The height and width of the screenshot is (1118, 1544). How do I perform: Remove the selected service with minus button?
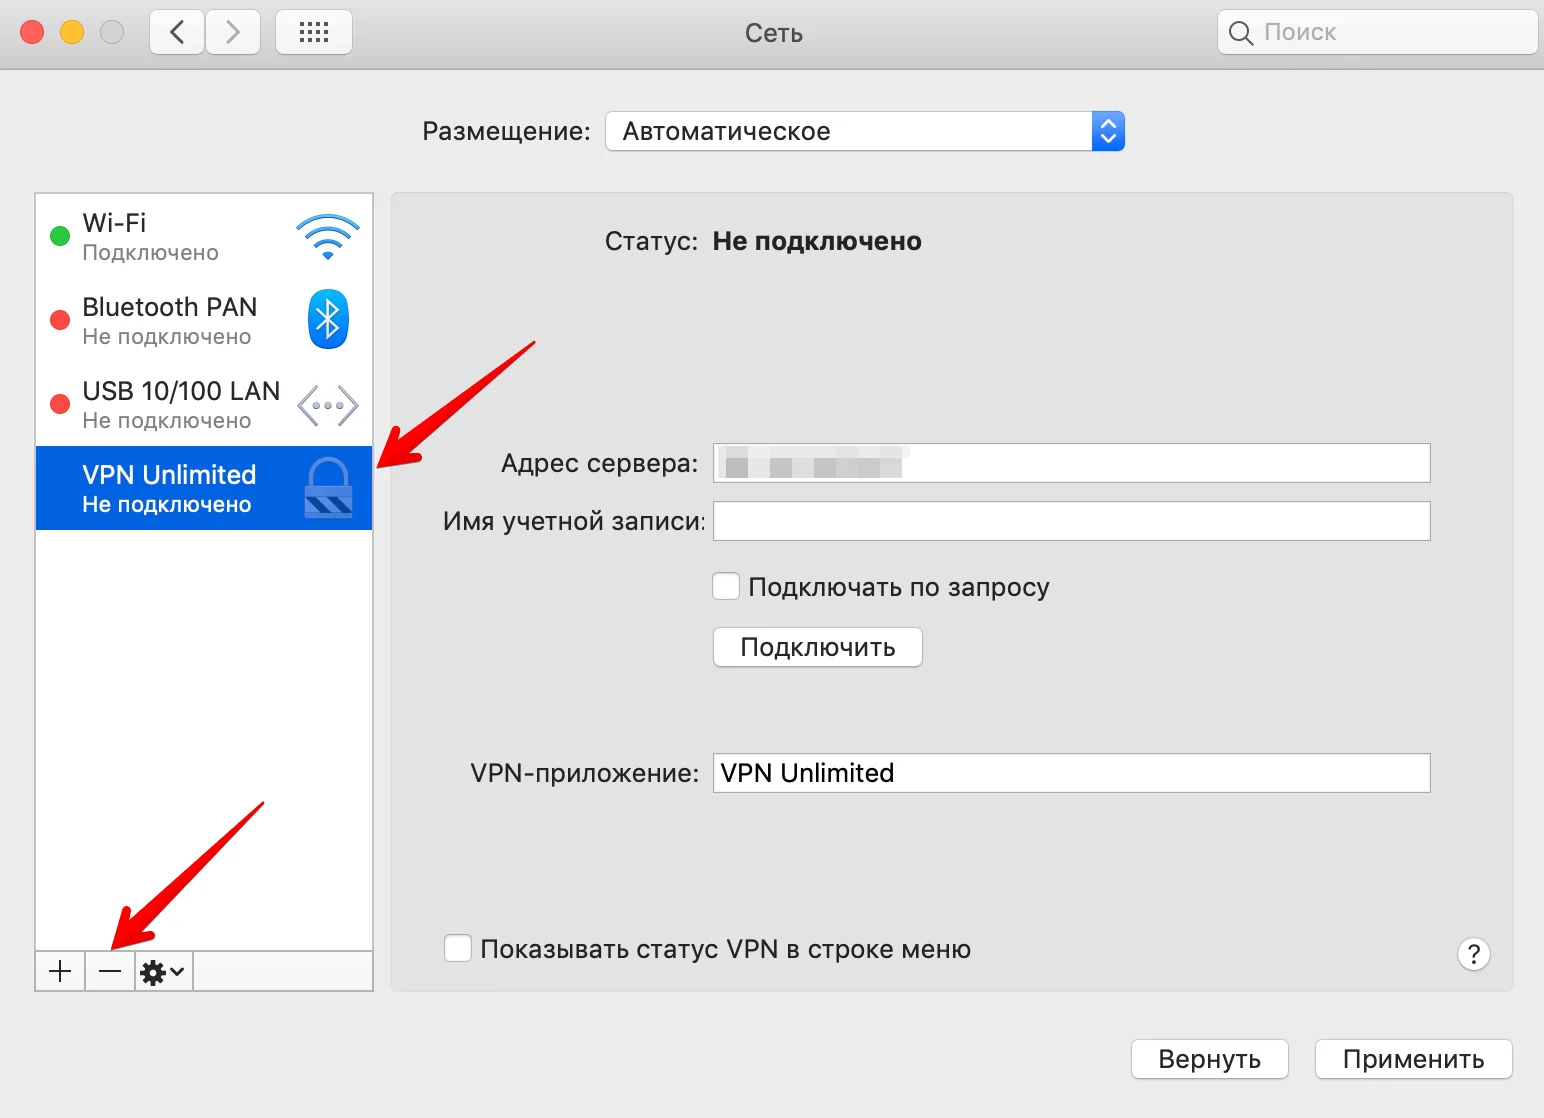point(110,971)
